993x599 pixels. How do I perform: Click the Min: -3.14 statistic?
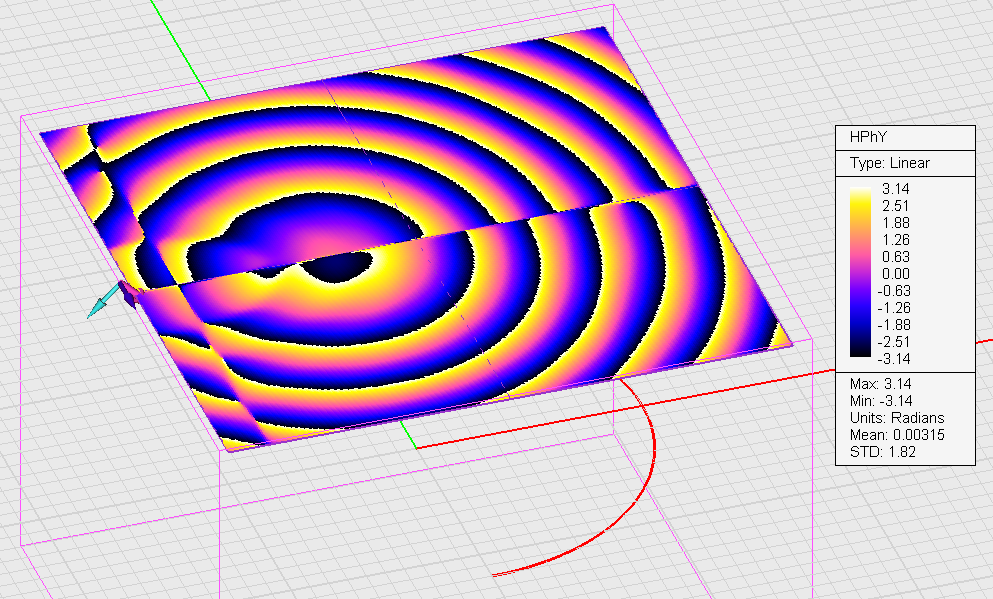pyautogui.click(x=877, y=401)
